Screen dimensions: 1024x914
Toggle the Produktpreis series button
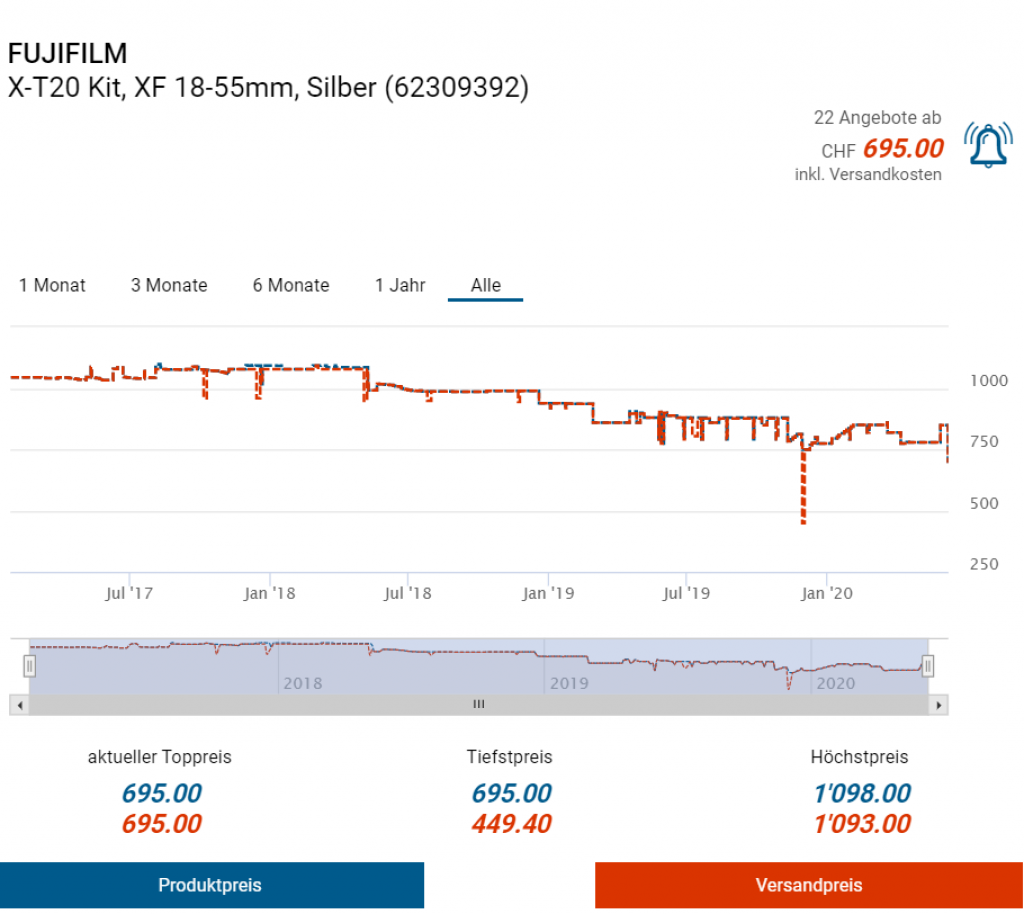point(212,885)
